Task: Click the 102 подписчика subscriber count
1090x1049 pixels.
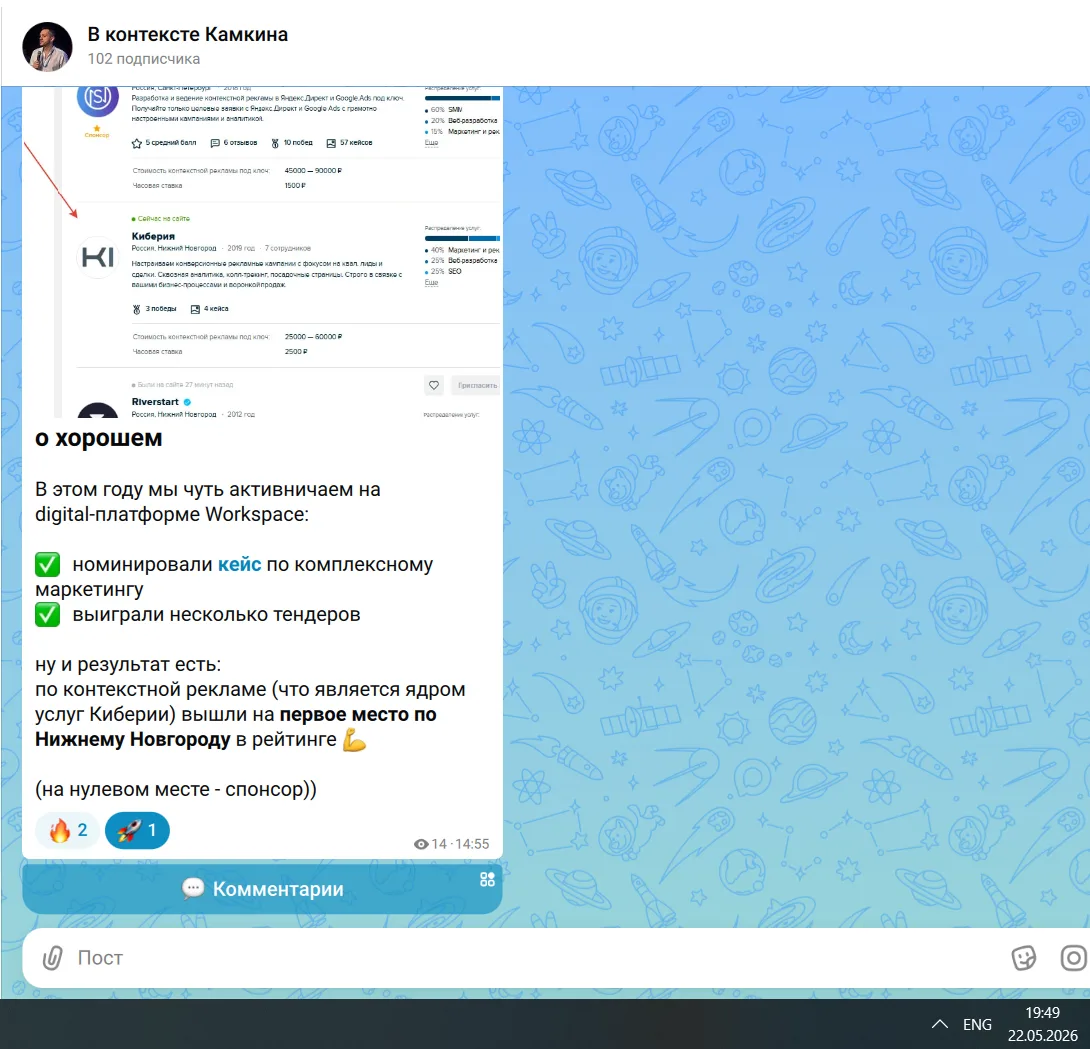Action: (144, 59)
